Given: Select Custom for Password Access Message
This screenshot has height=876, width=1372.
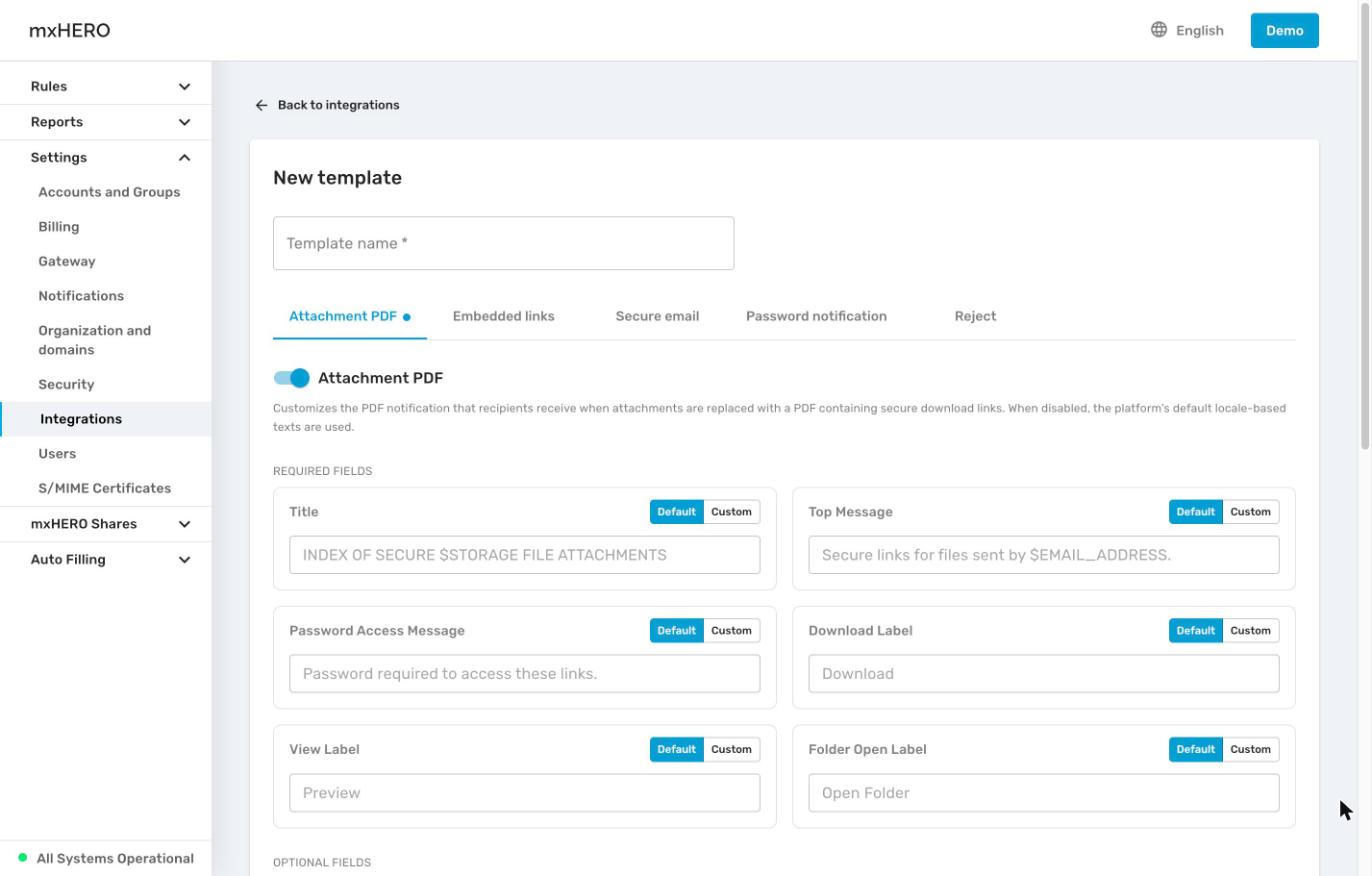Looking at the screenshot, I should (x=731, y=631).
